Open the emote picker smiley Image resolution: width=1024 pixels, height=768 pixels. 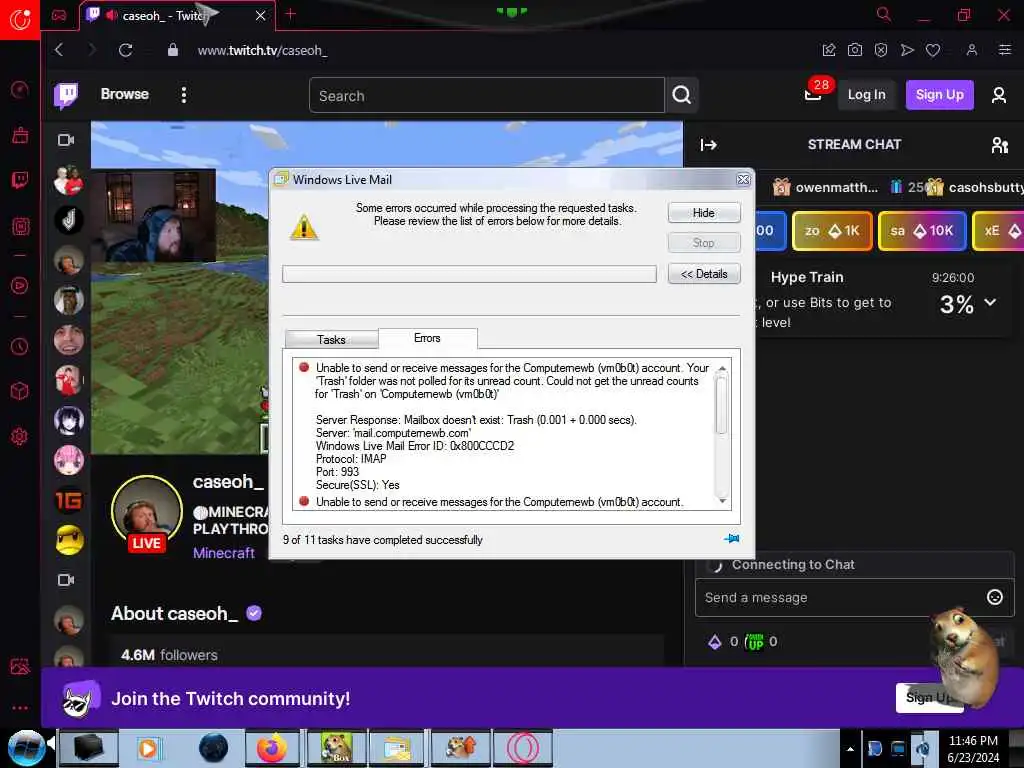tap(995, 597)
